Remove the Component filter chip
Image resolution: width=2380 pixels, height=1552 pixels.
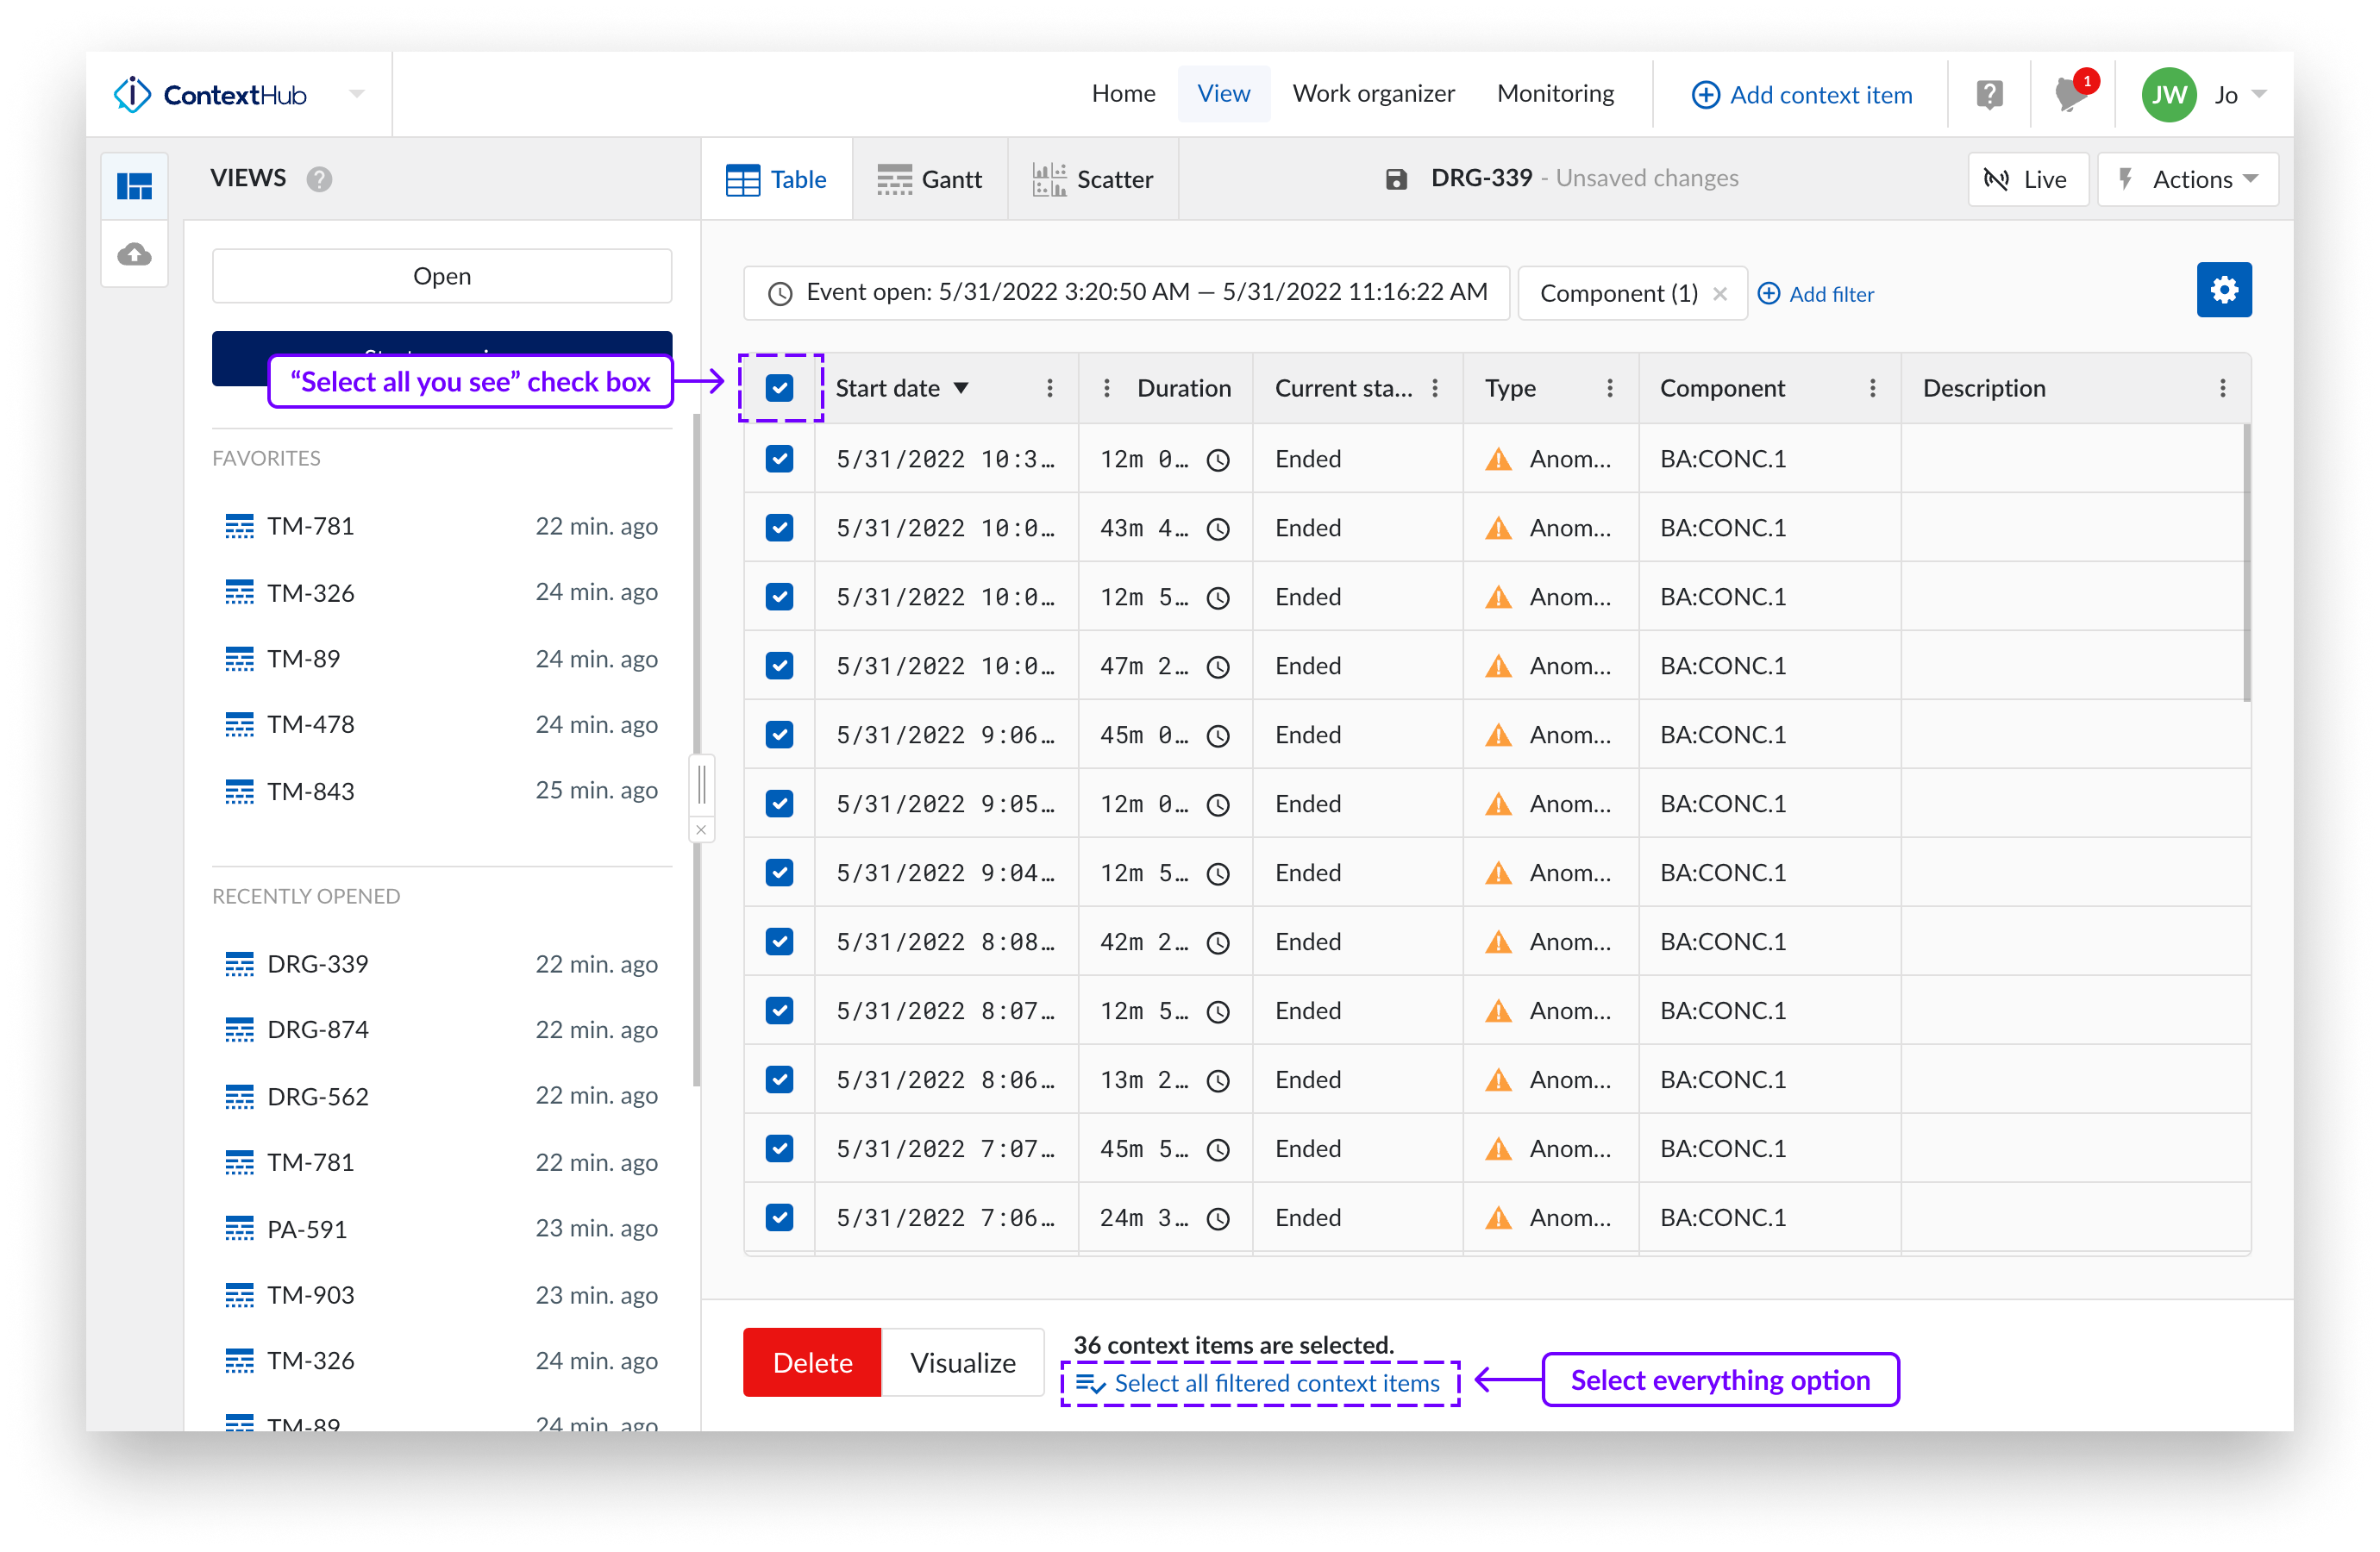pyautogui.click(x=1721, y=293)
